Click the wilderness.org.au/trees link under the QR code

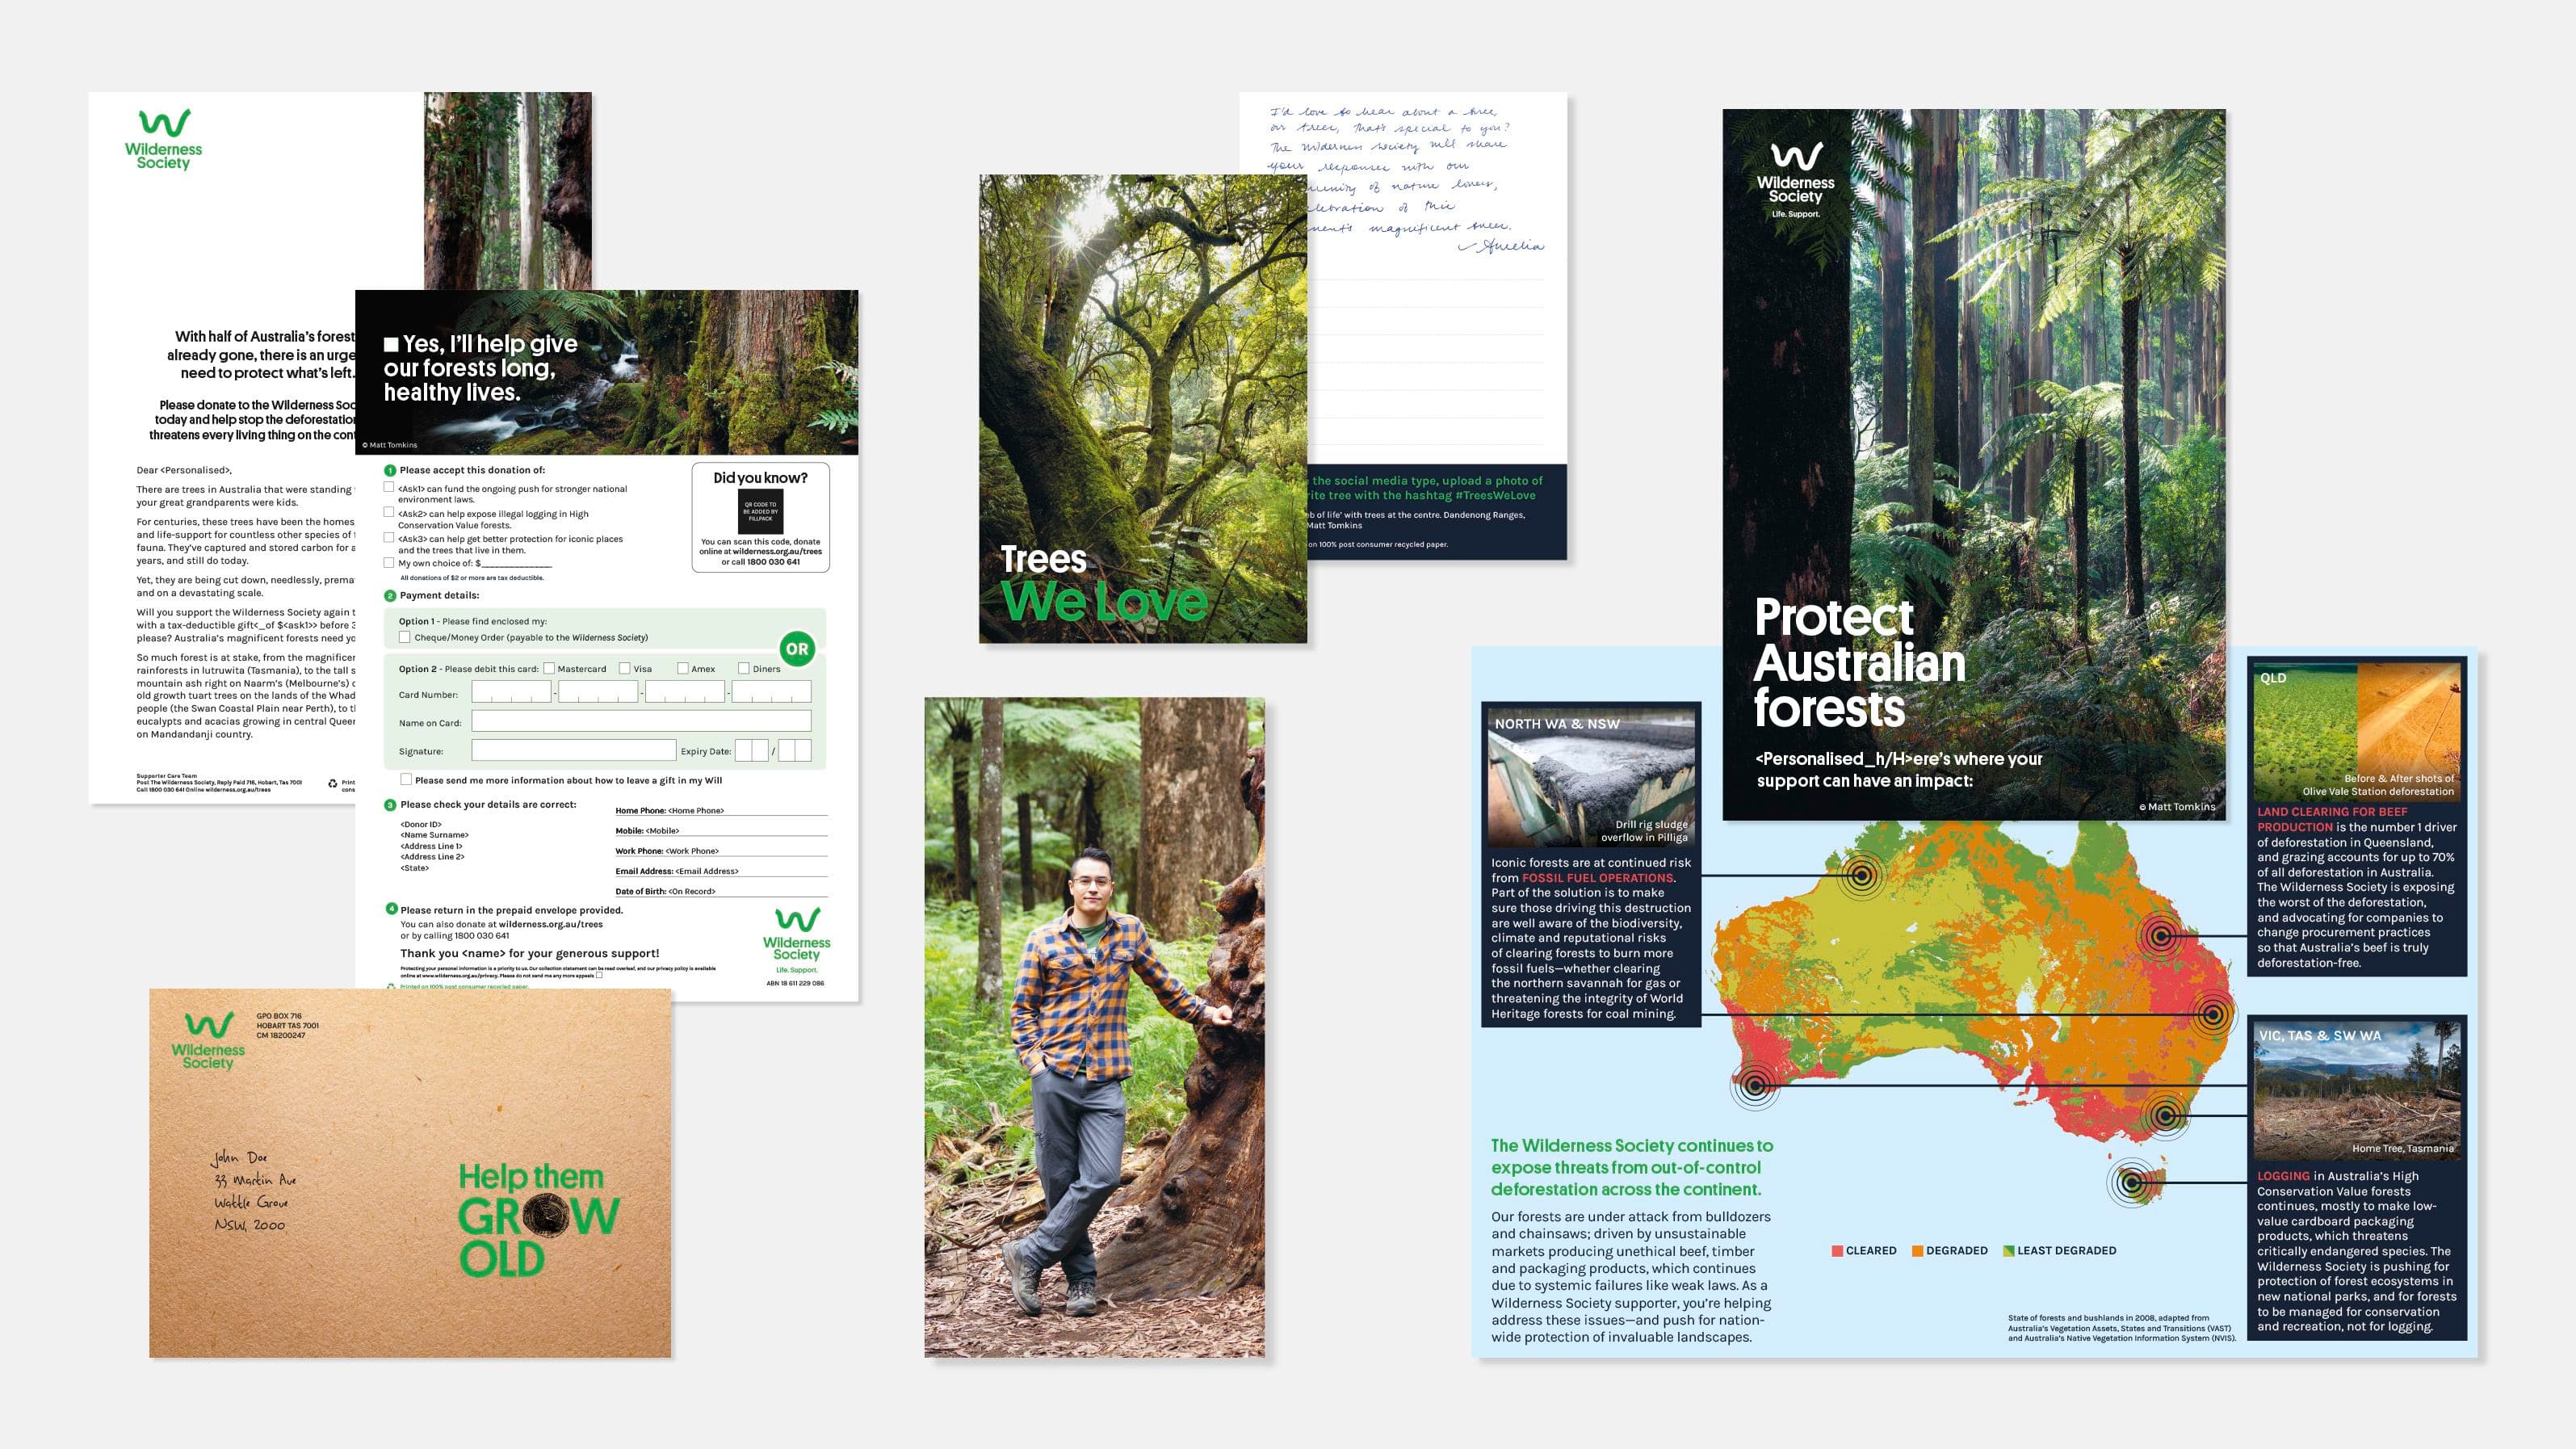[776, 551]
